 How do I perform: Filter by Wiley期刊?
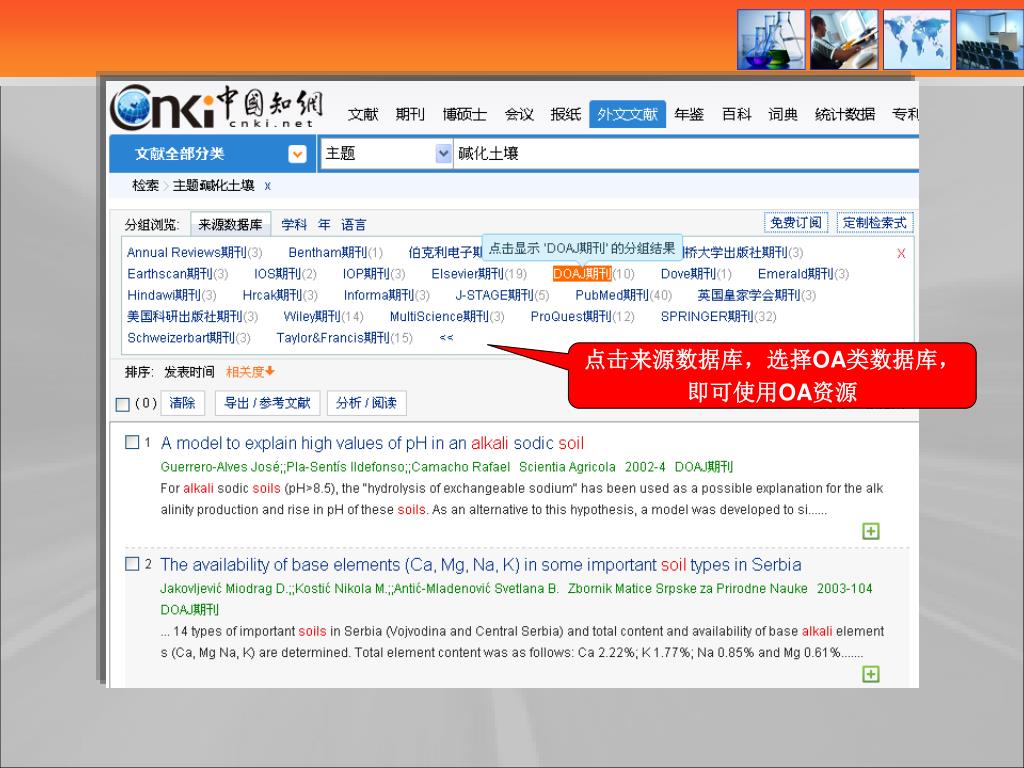click(312, 317)
